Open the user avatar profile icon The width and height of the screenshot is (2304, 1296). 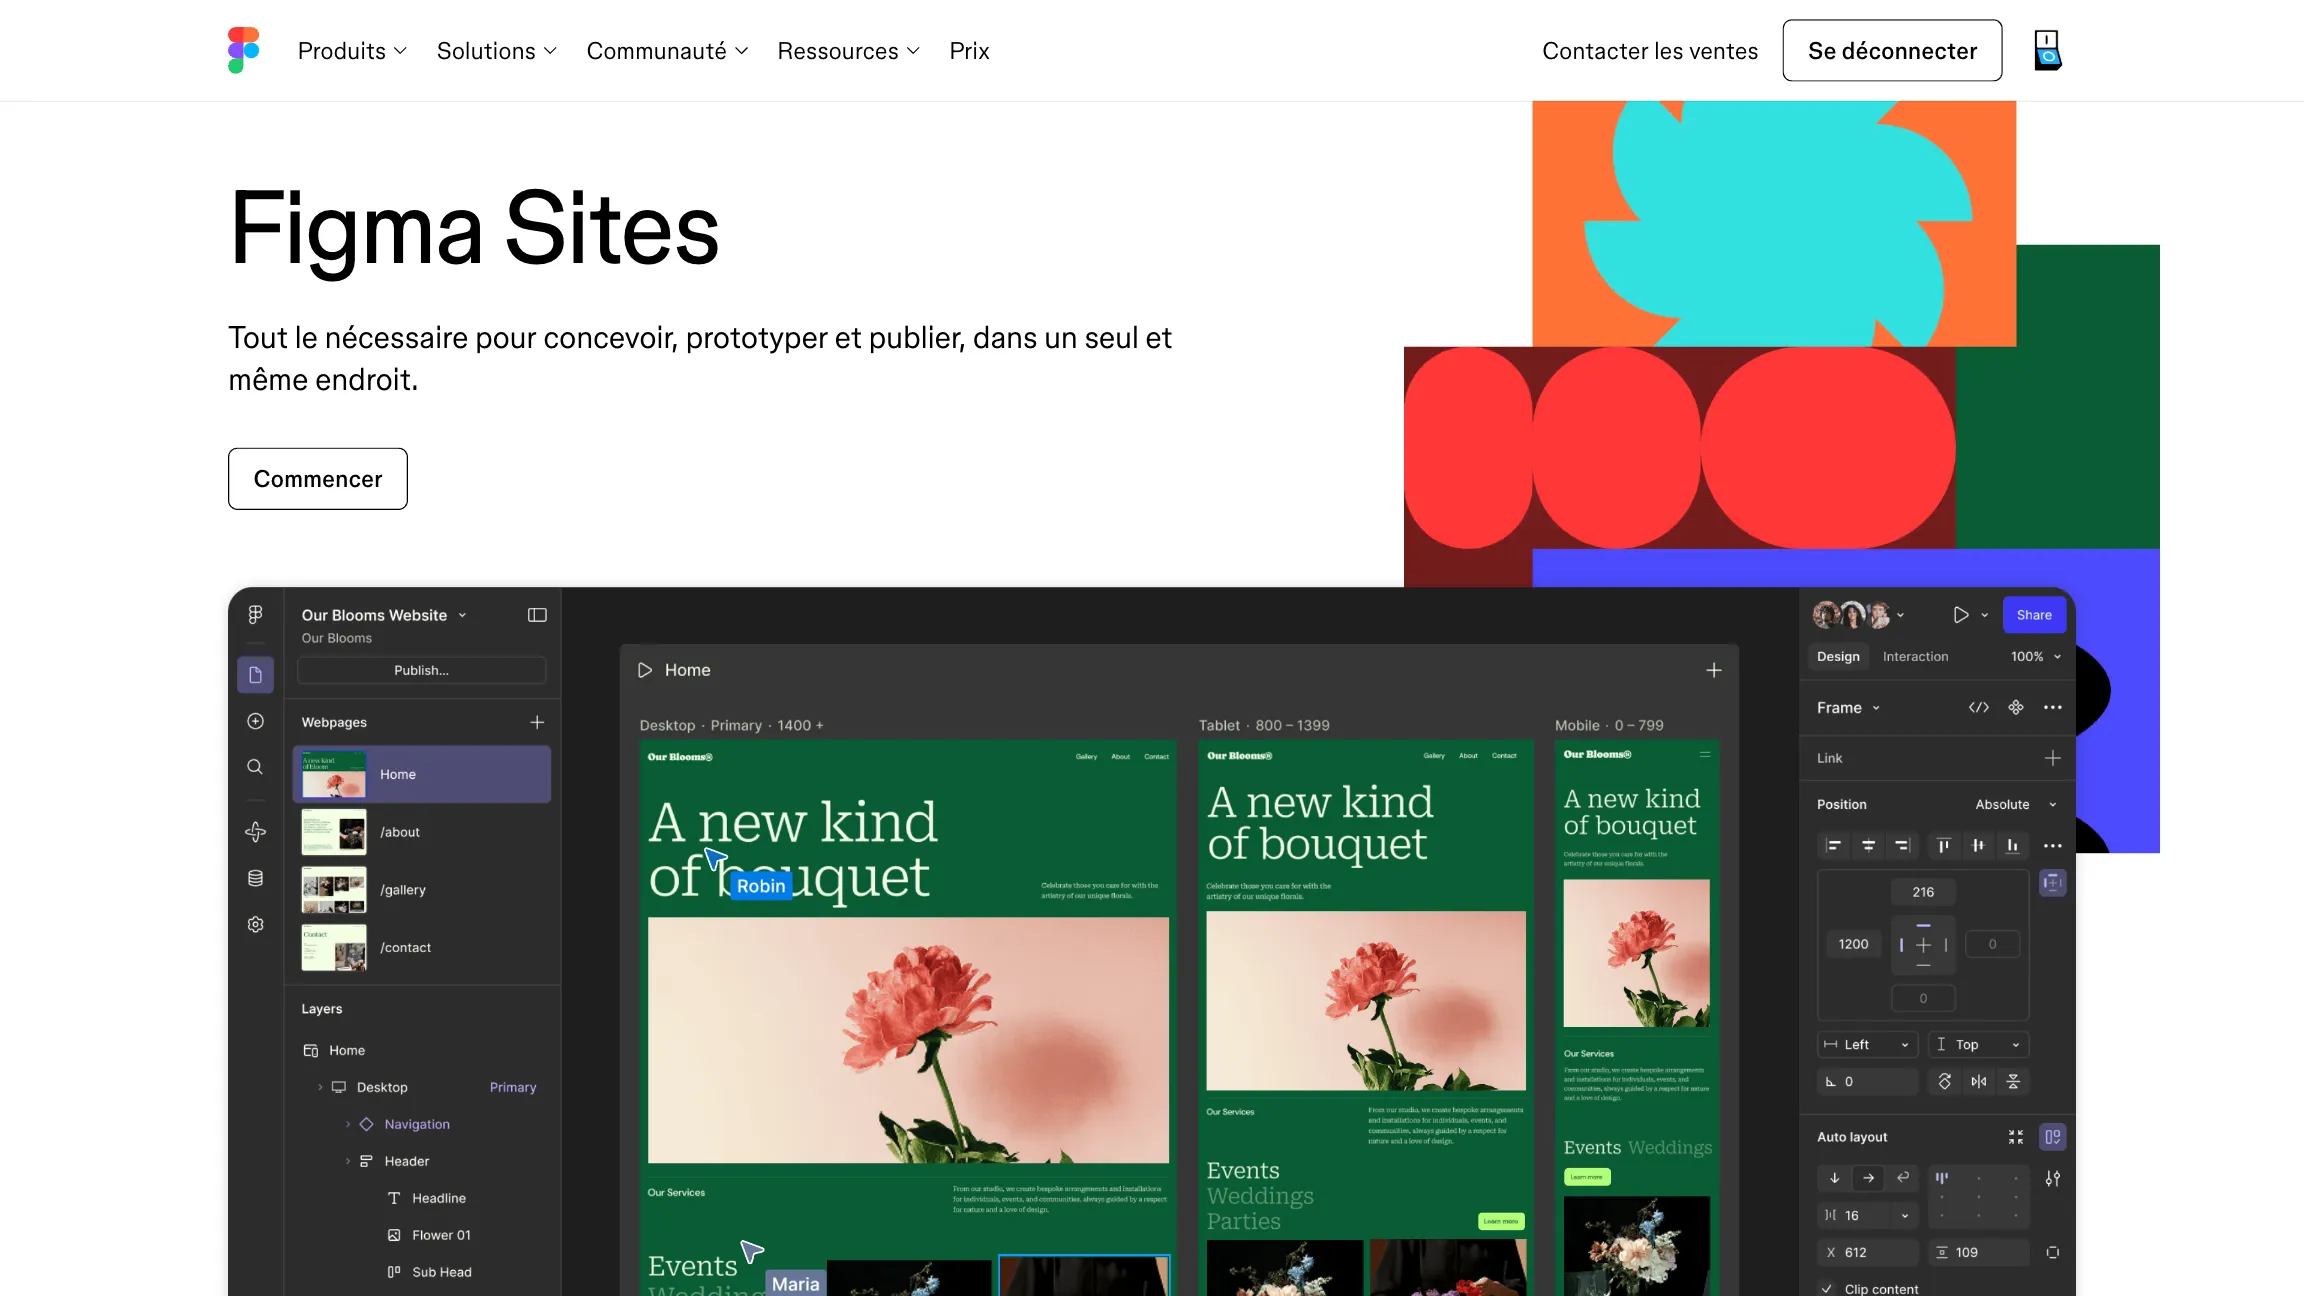(2047, 50)
